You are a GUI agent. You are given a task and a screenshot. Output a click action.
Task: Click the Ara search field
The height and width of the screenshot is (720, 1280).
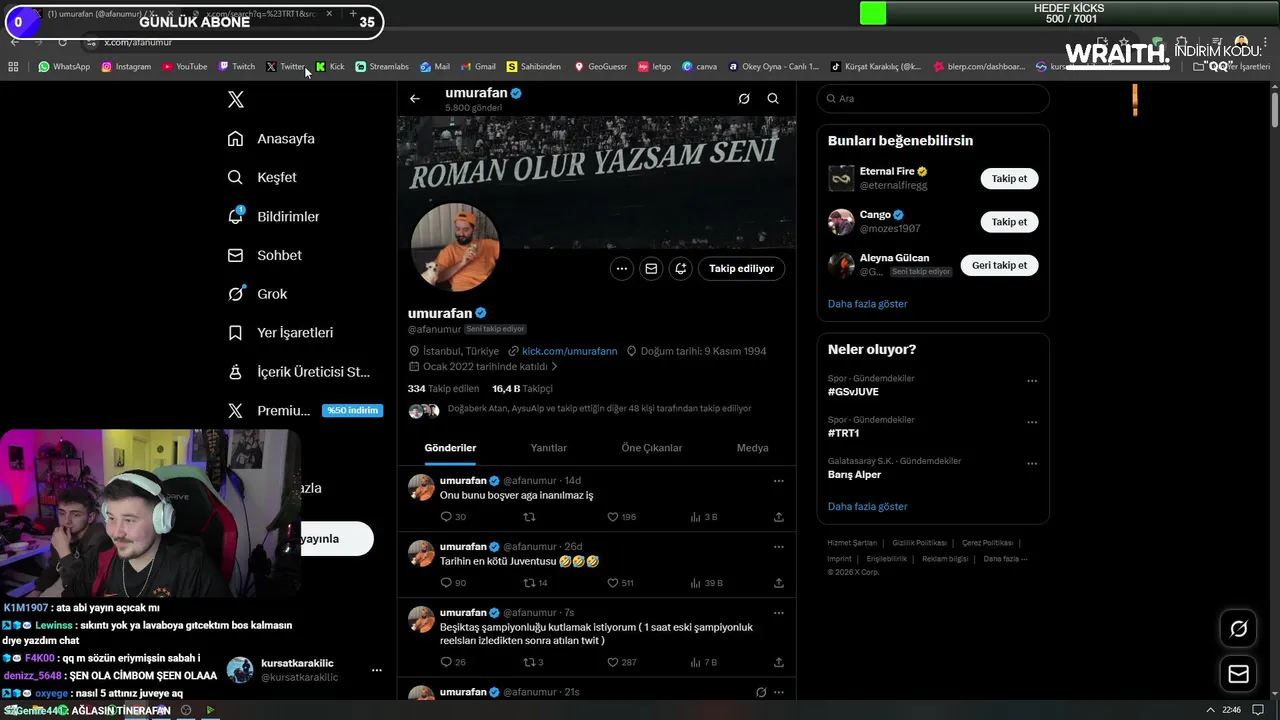tap(933, 99)
